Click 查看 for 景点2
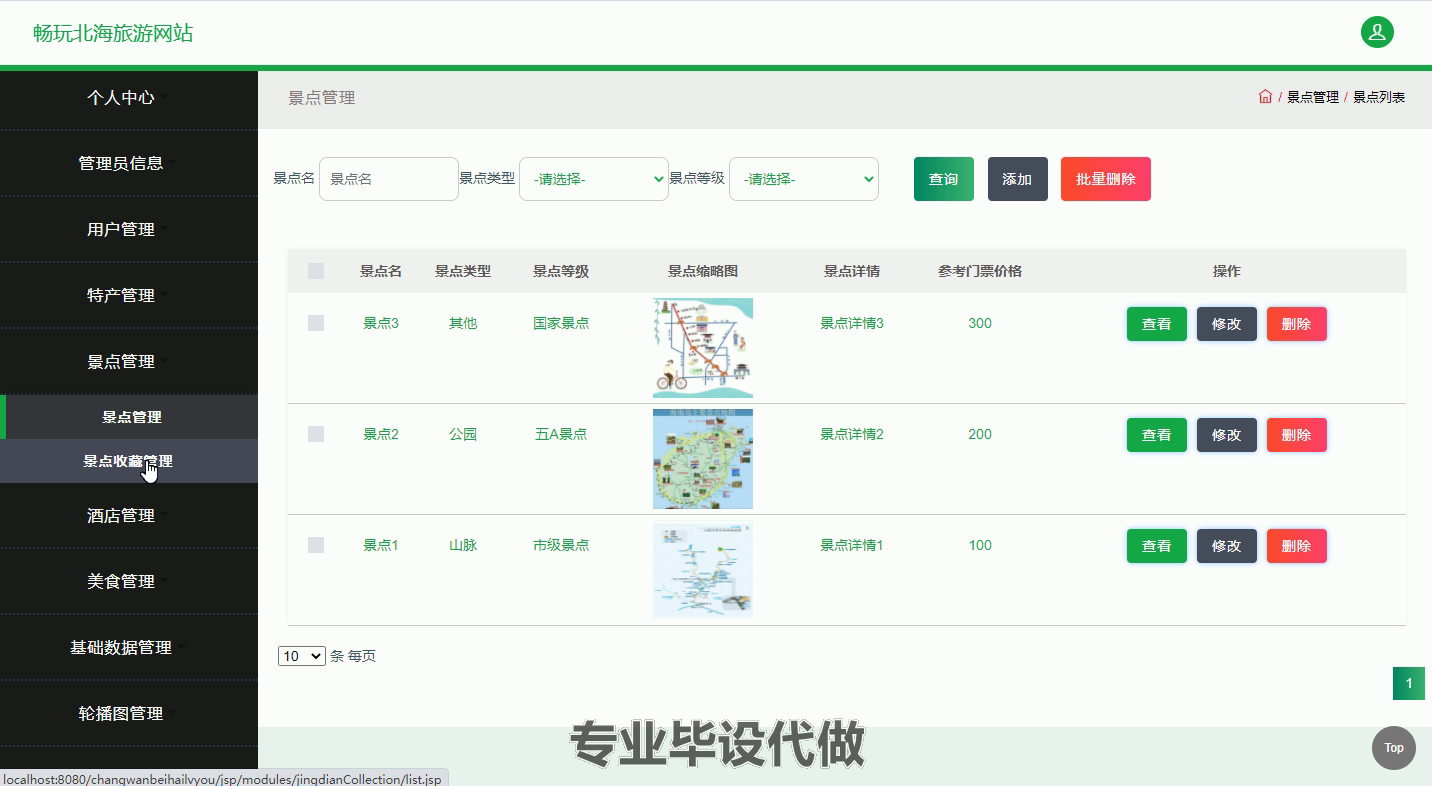Image resolution: width=1432 pixels, height=786 pixels. pyautogui.click(x=1157, y=435)
